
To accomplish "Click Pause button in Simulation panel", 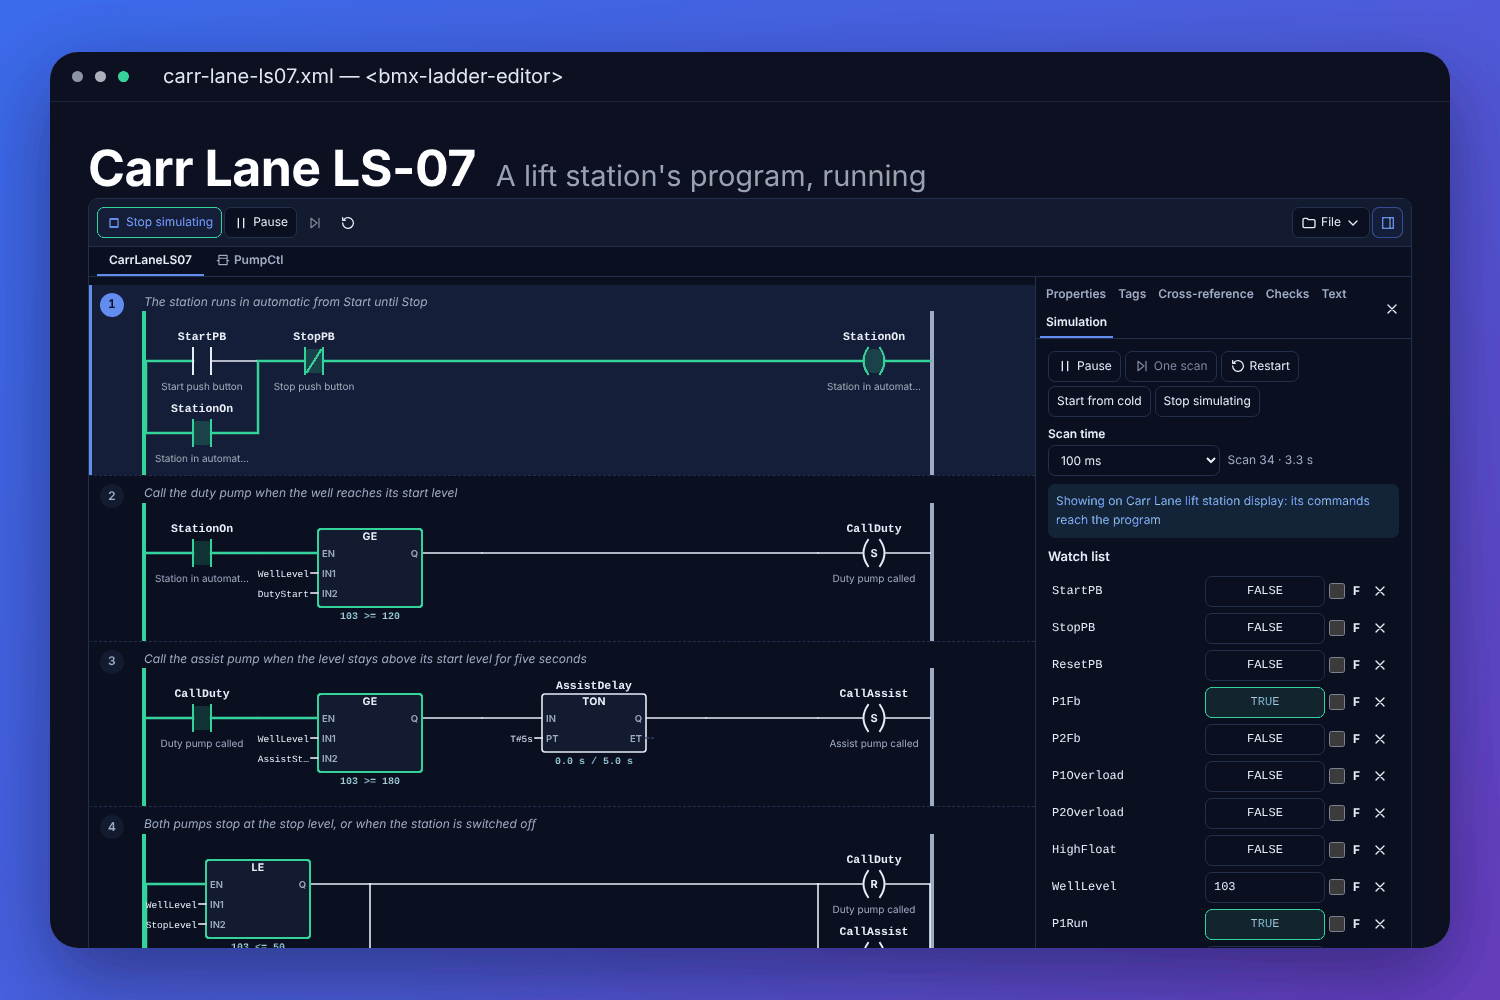I will [x=1085, y=366].
